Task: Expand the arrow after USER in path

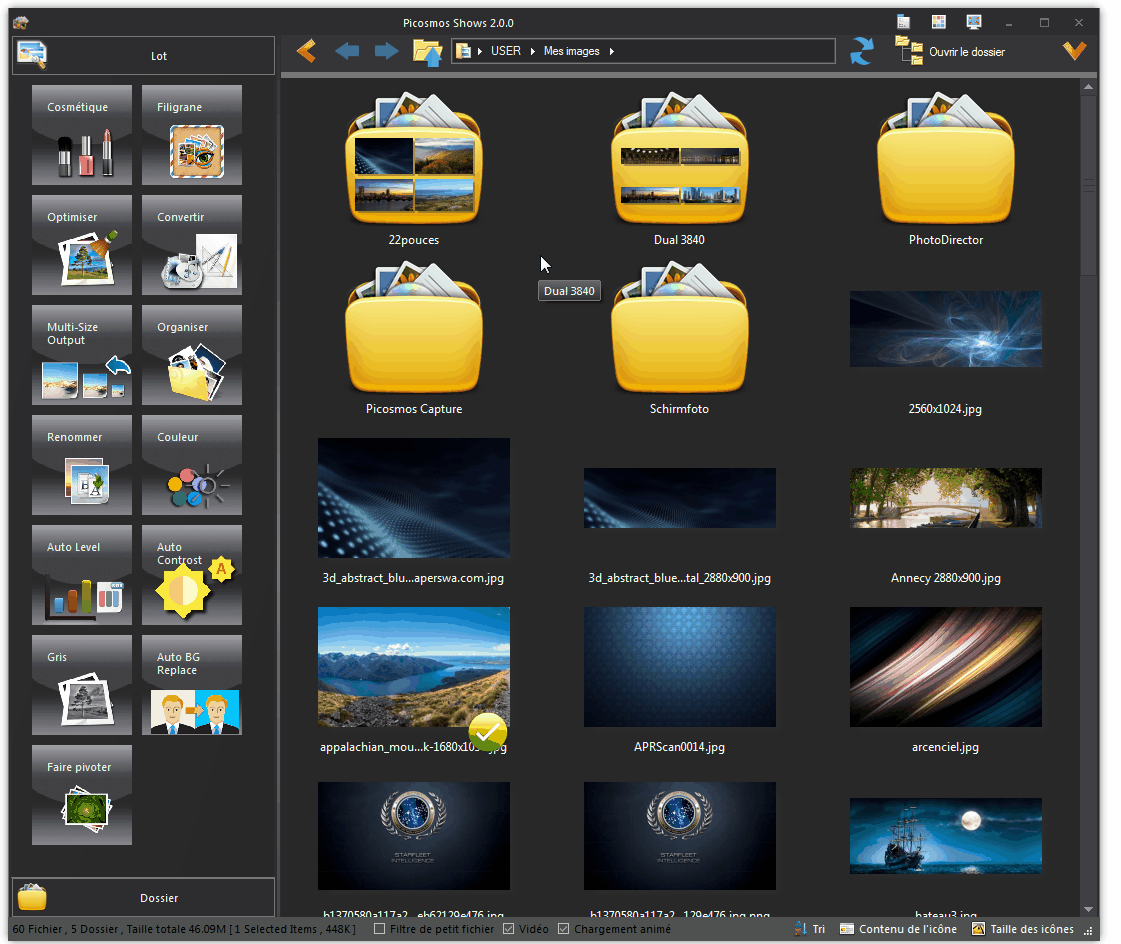Action: pos(533,51)
